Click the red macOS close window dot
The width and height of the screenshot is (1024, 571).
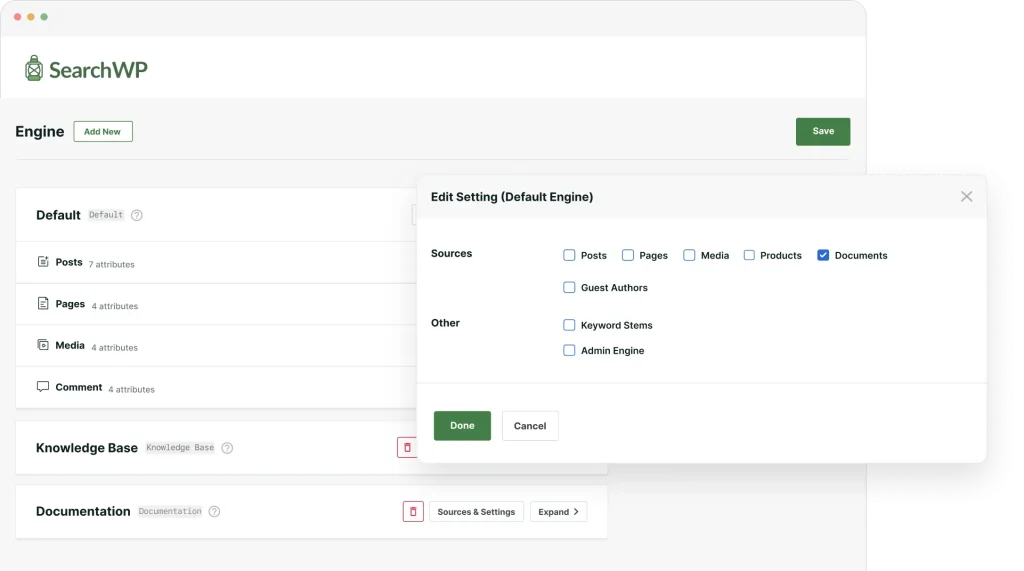coord(18,17)
